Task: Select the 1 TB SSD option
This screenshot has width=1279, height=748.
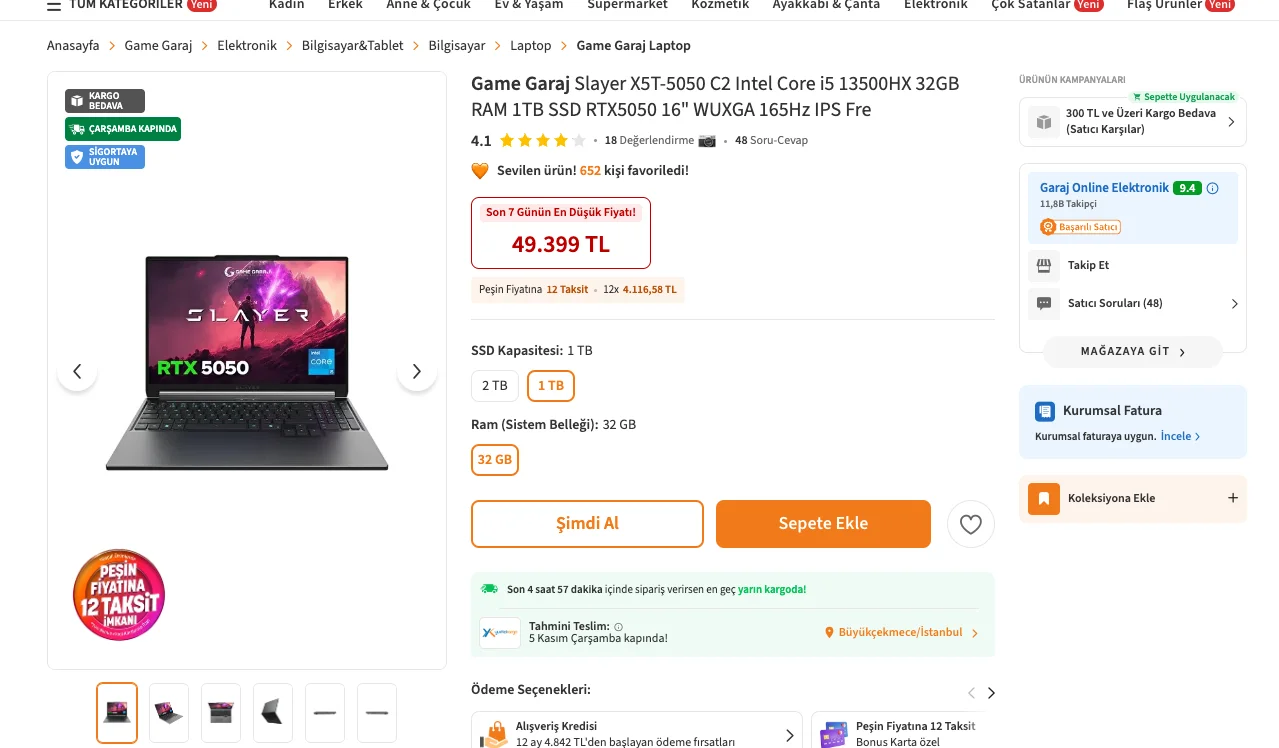Action: point(551,385)
